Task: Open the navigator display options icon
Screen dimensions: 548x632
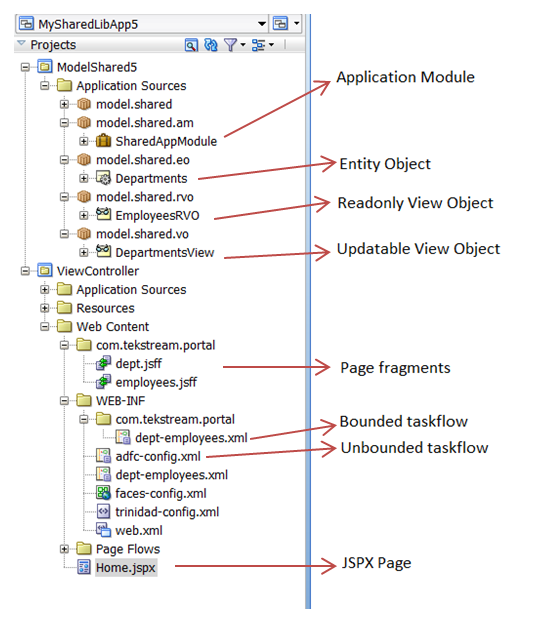Action: [262, 45]
